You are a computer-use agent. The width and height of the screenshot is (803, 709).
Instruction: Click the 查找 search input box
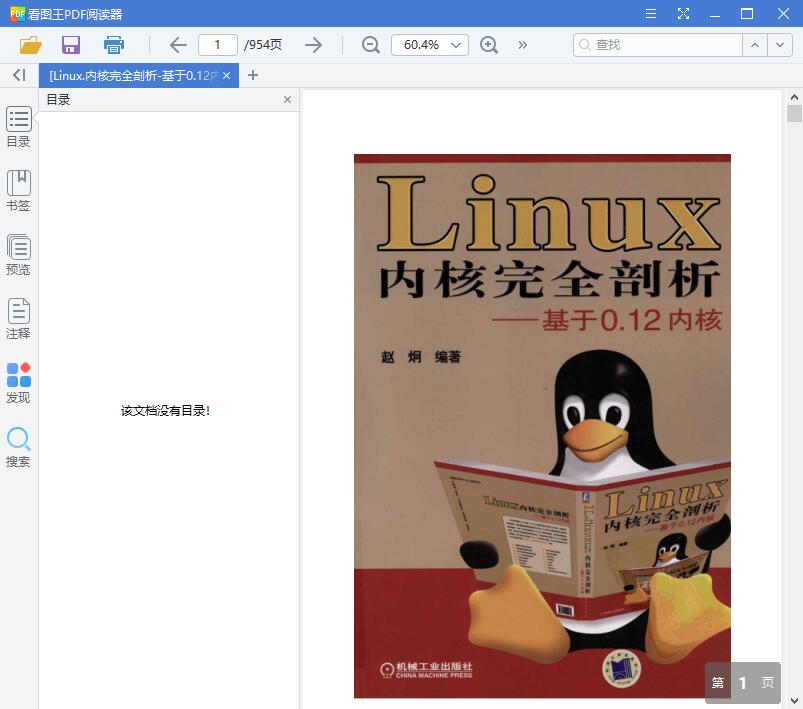[658, 45]
